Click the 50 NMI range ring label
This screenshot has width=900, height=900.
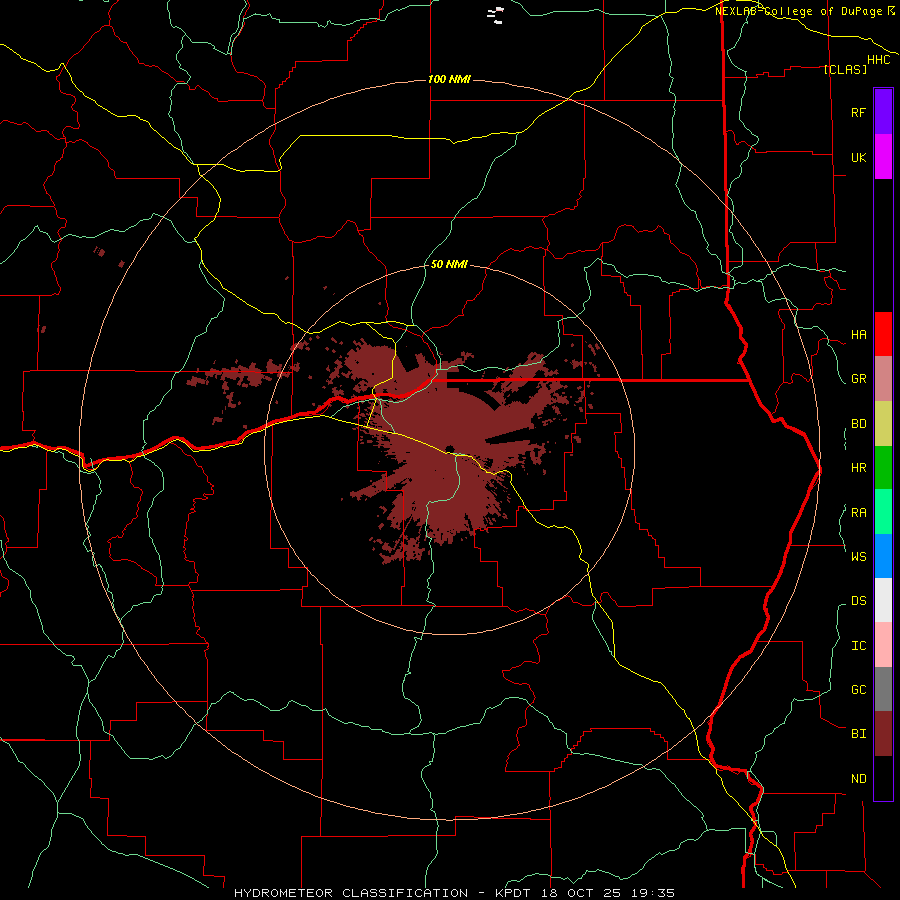point(449,265)
